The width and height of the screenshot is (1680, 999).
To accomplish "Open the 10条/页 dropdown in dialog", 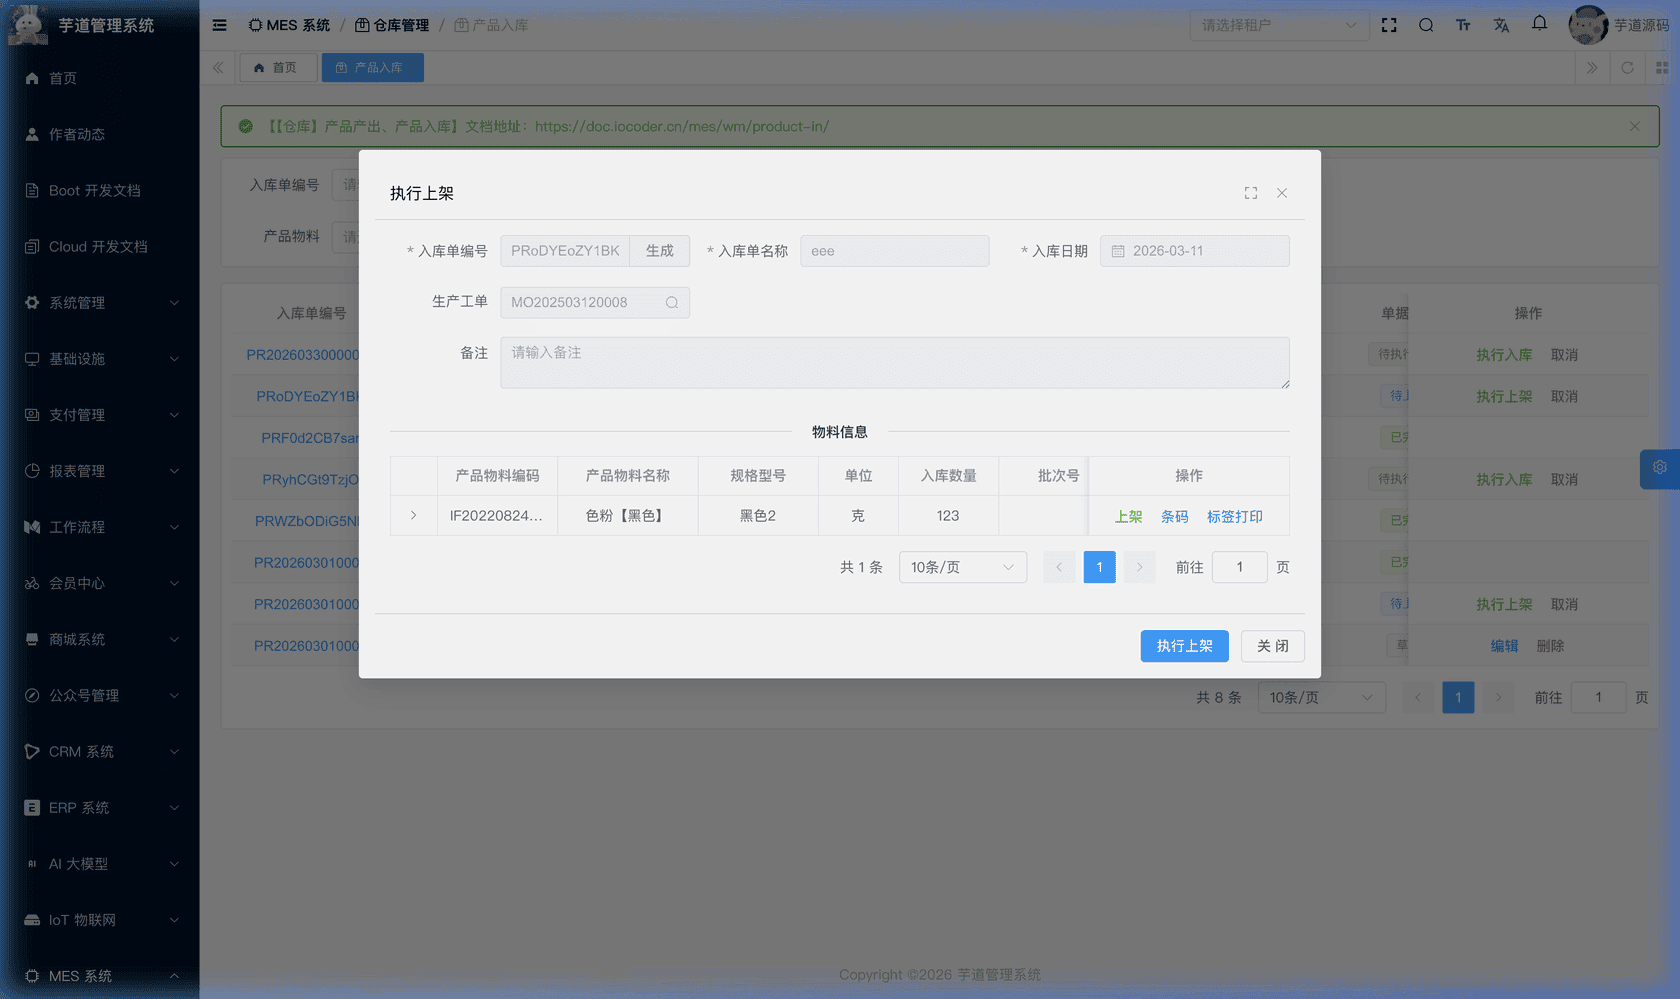I will 962,567.
